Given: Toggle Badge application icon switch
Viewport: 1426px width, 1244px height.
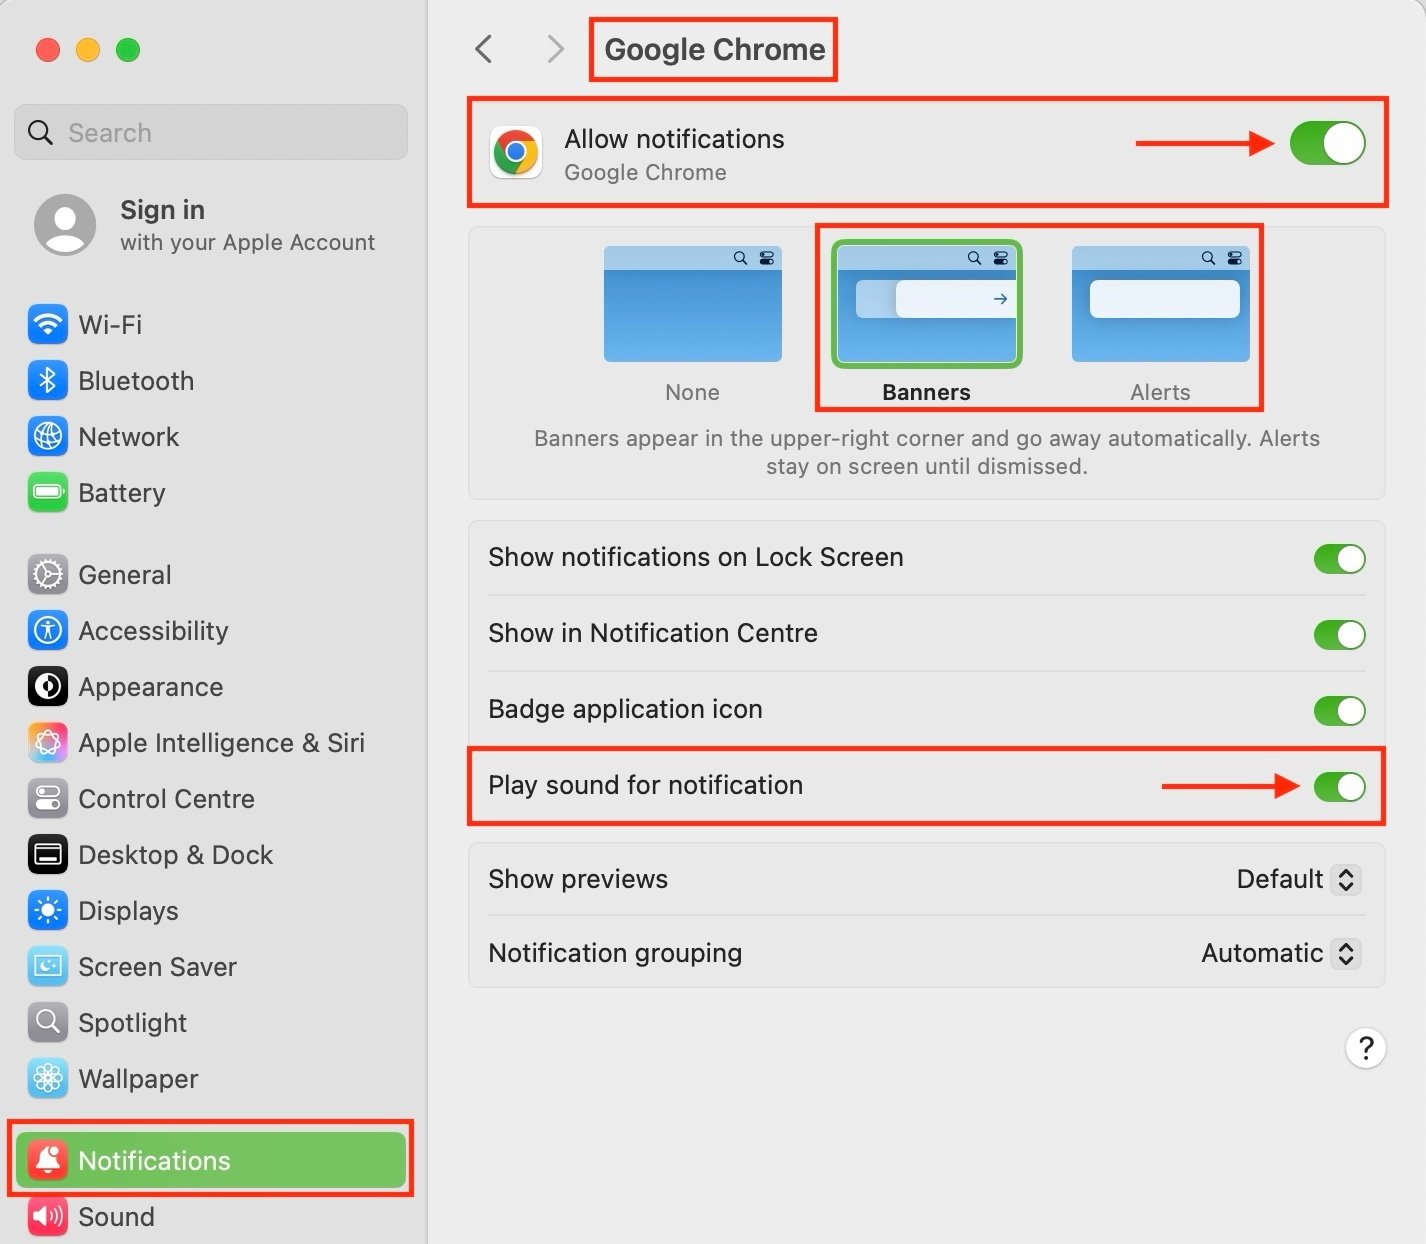Looking at the screenshot, I should [x=1339, y=711].
